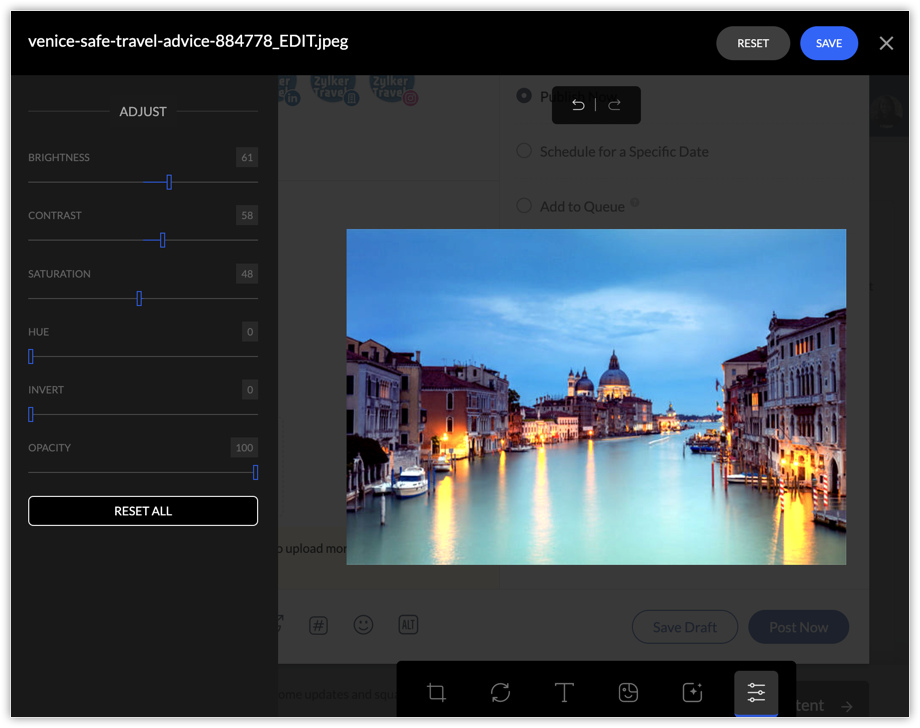
Task: Open the Rotate tool
Action: pyautogui.click(x=500, y=693)
